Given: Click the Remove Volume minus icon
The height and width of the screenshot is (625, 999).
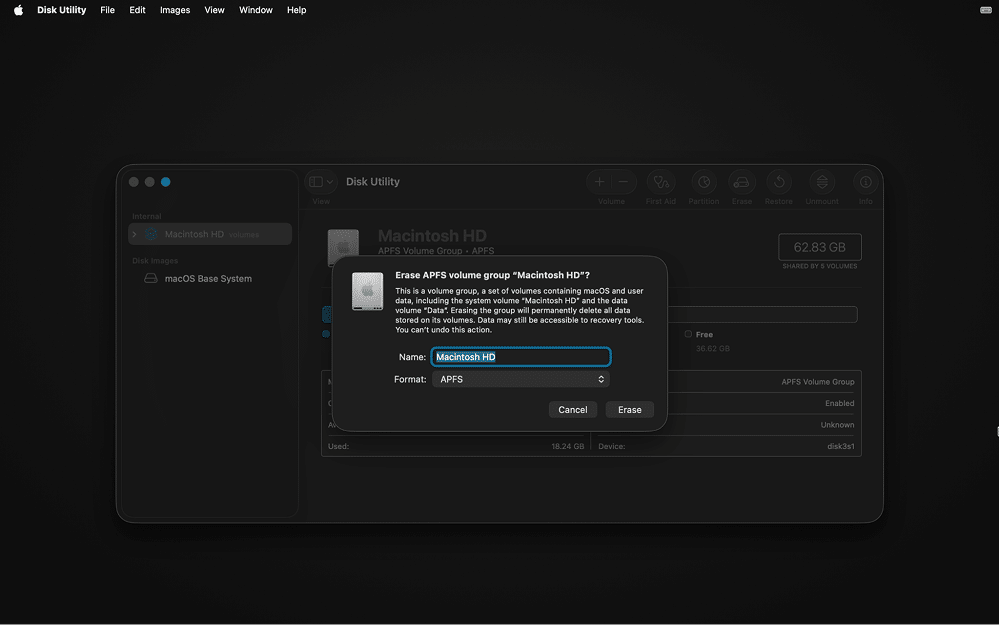Looking at the screenshot, I should coord(625,182).
